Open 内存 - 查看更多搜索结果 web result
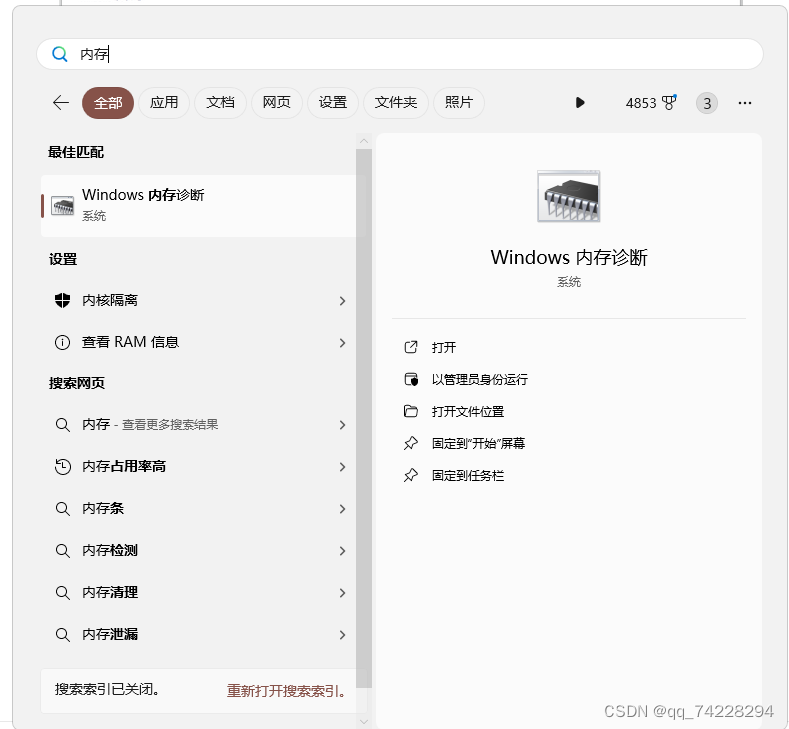 click(x=200, y=425)
